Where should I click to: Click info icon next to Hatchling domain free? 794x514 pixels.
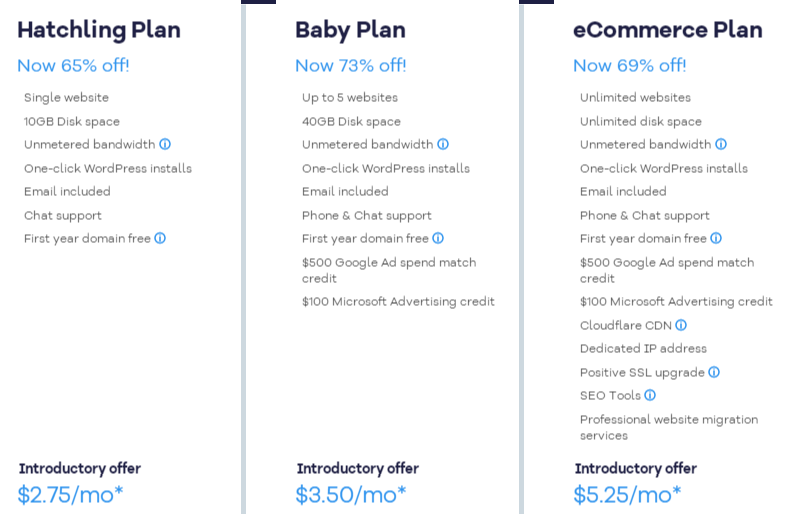pyautogui.click(x=160, y=239)
